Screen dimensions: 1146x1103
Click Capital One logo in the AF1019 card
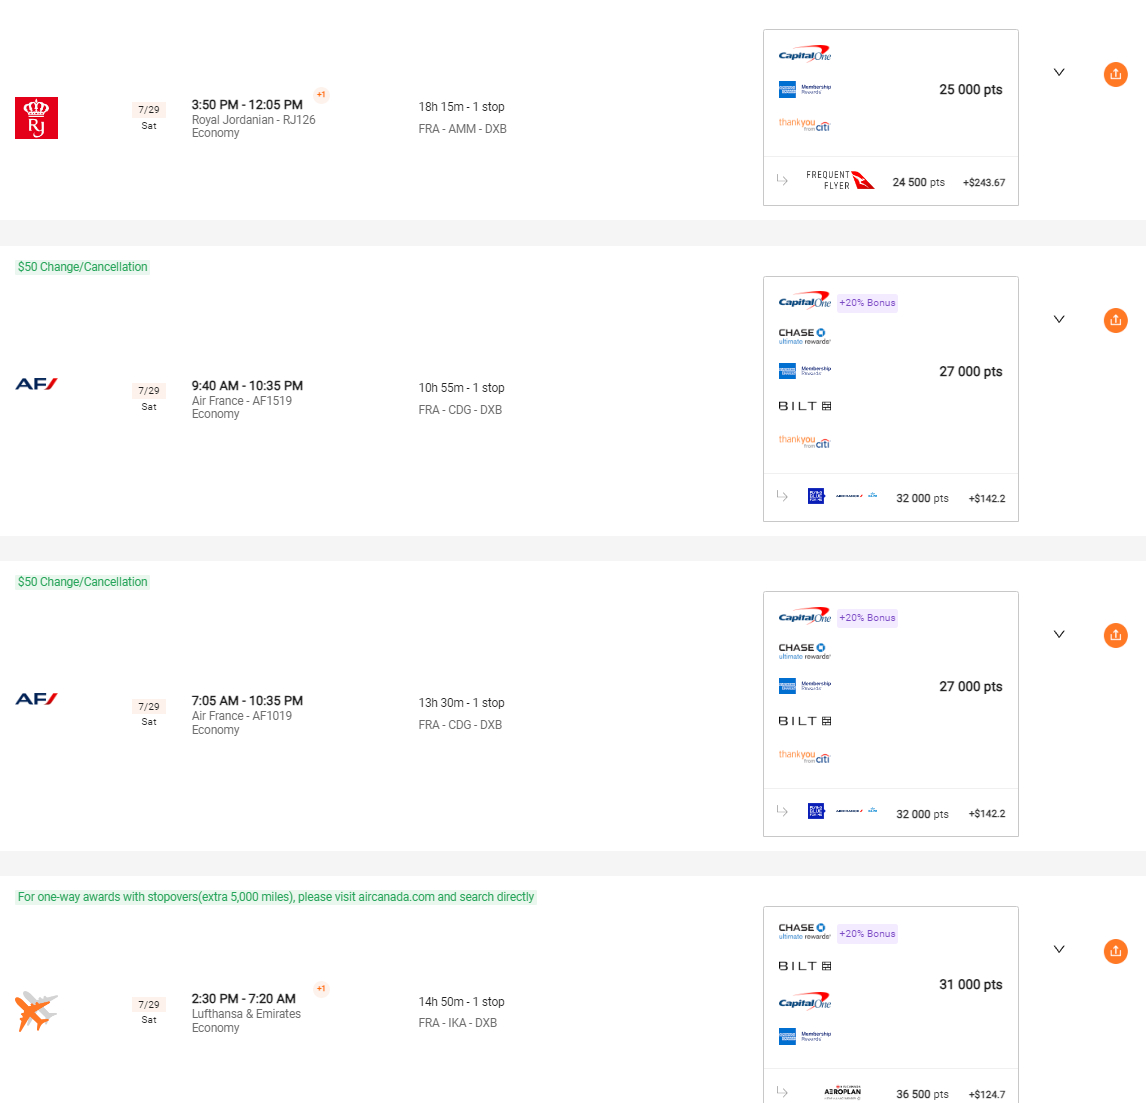pos(805,616)
